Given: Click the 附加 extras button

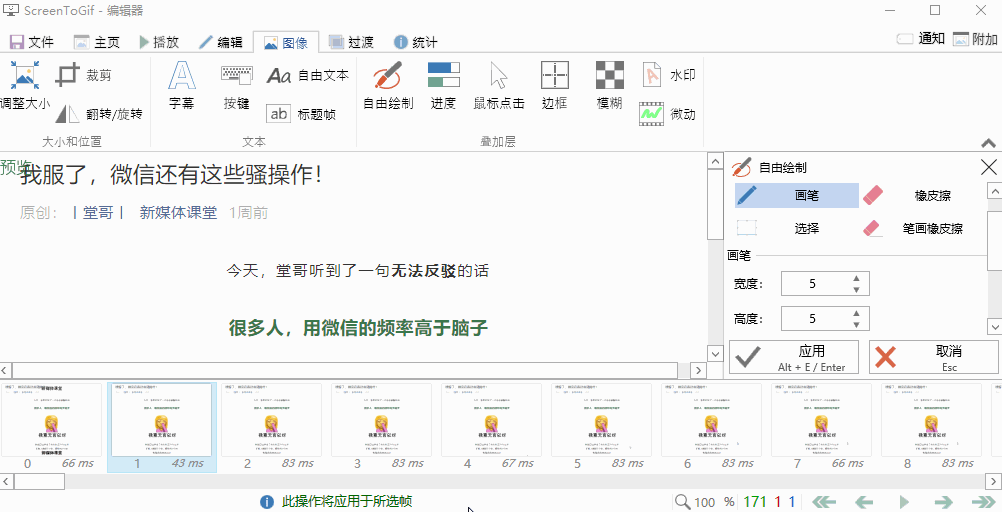Looking at the screenshot, I should tap(975, 39).
